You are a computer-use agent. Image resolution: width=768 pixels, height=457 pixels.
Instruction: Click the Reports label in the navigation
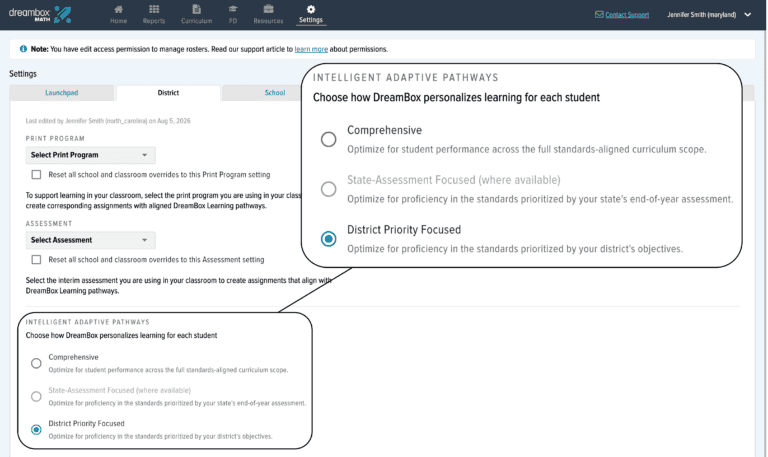pyautogui.click(x=154, y=21)
